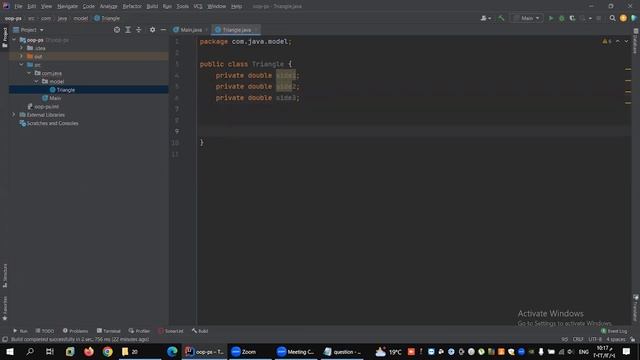Open the SonarLint tool window
Viewport: 640px width, 360px height.
click(171, 331)
